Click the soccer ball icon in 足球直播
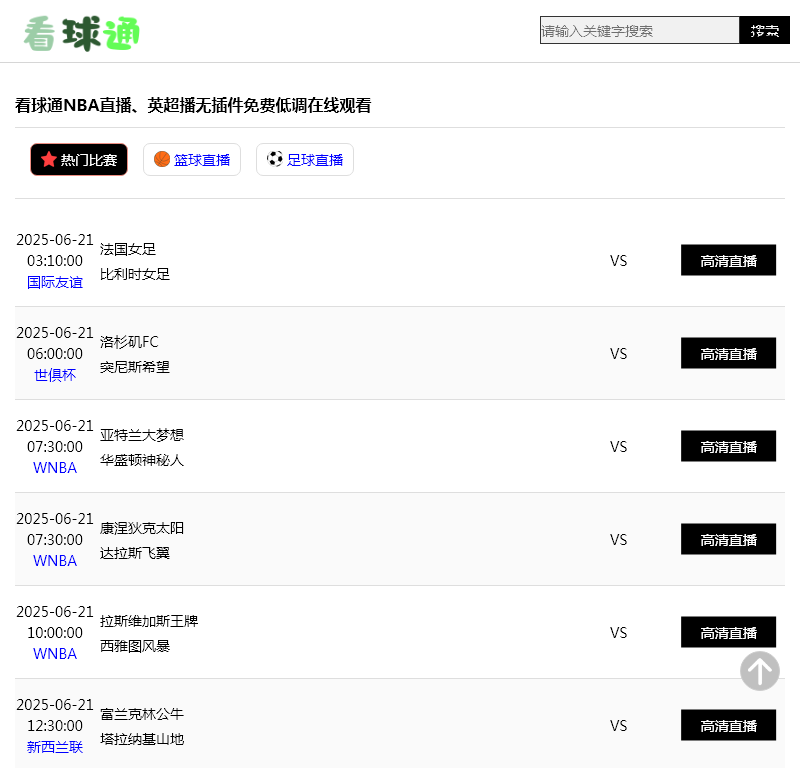Image resolution: width=800 pixels, height=768 pixels. [x=274, y=159]
